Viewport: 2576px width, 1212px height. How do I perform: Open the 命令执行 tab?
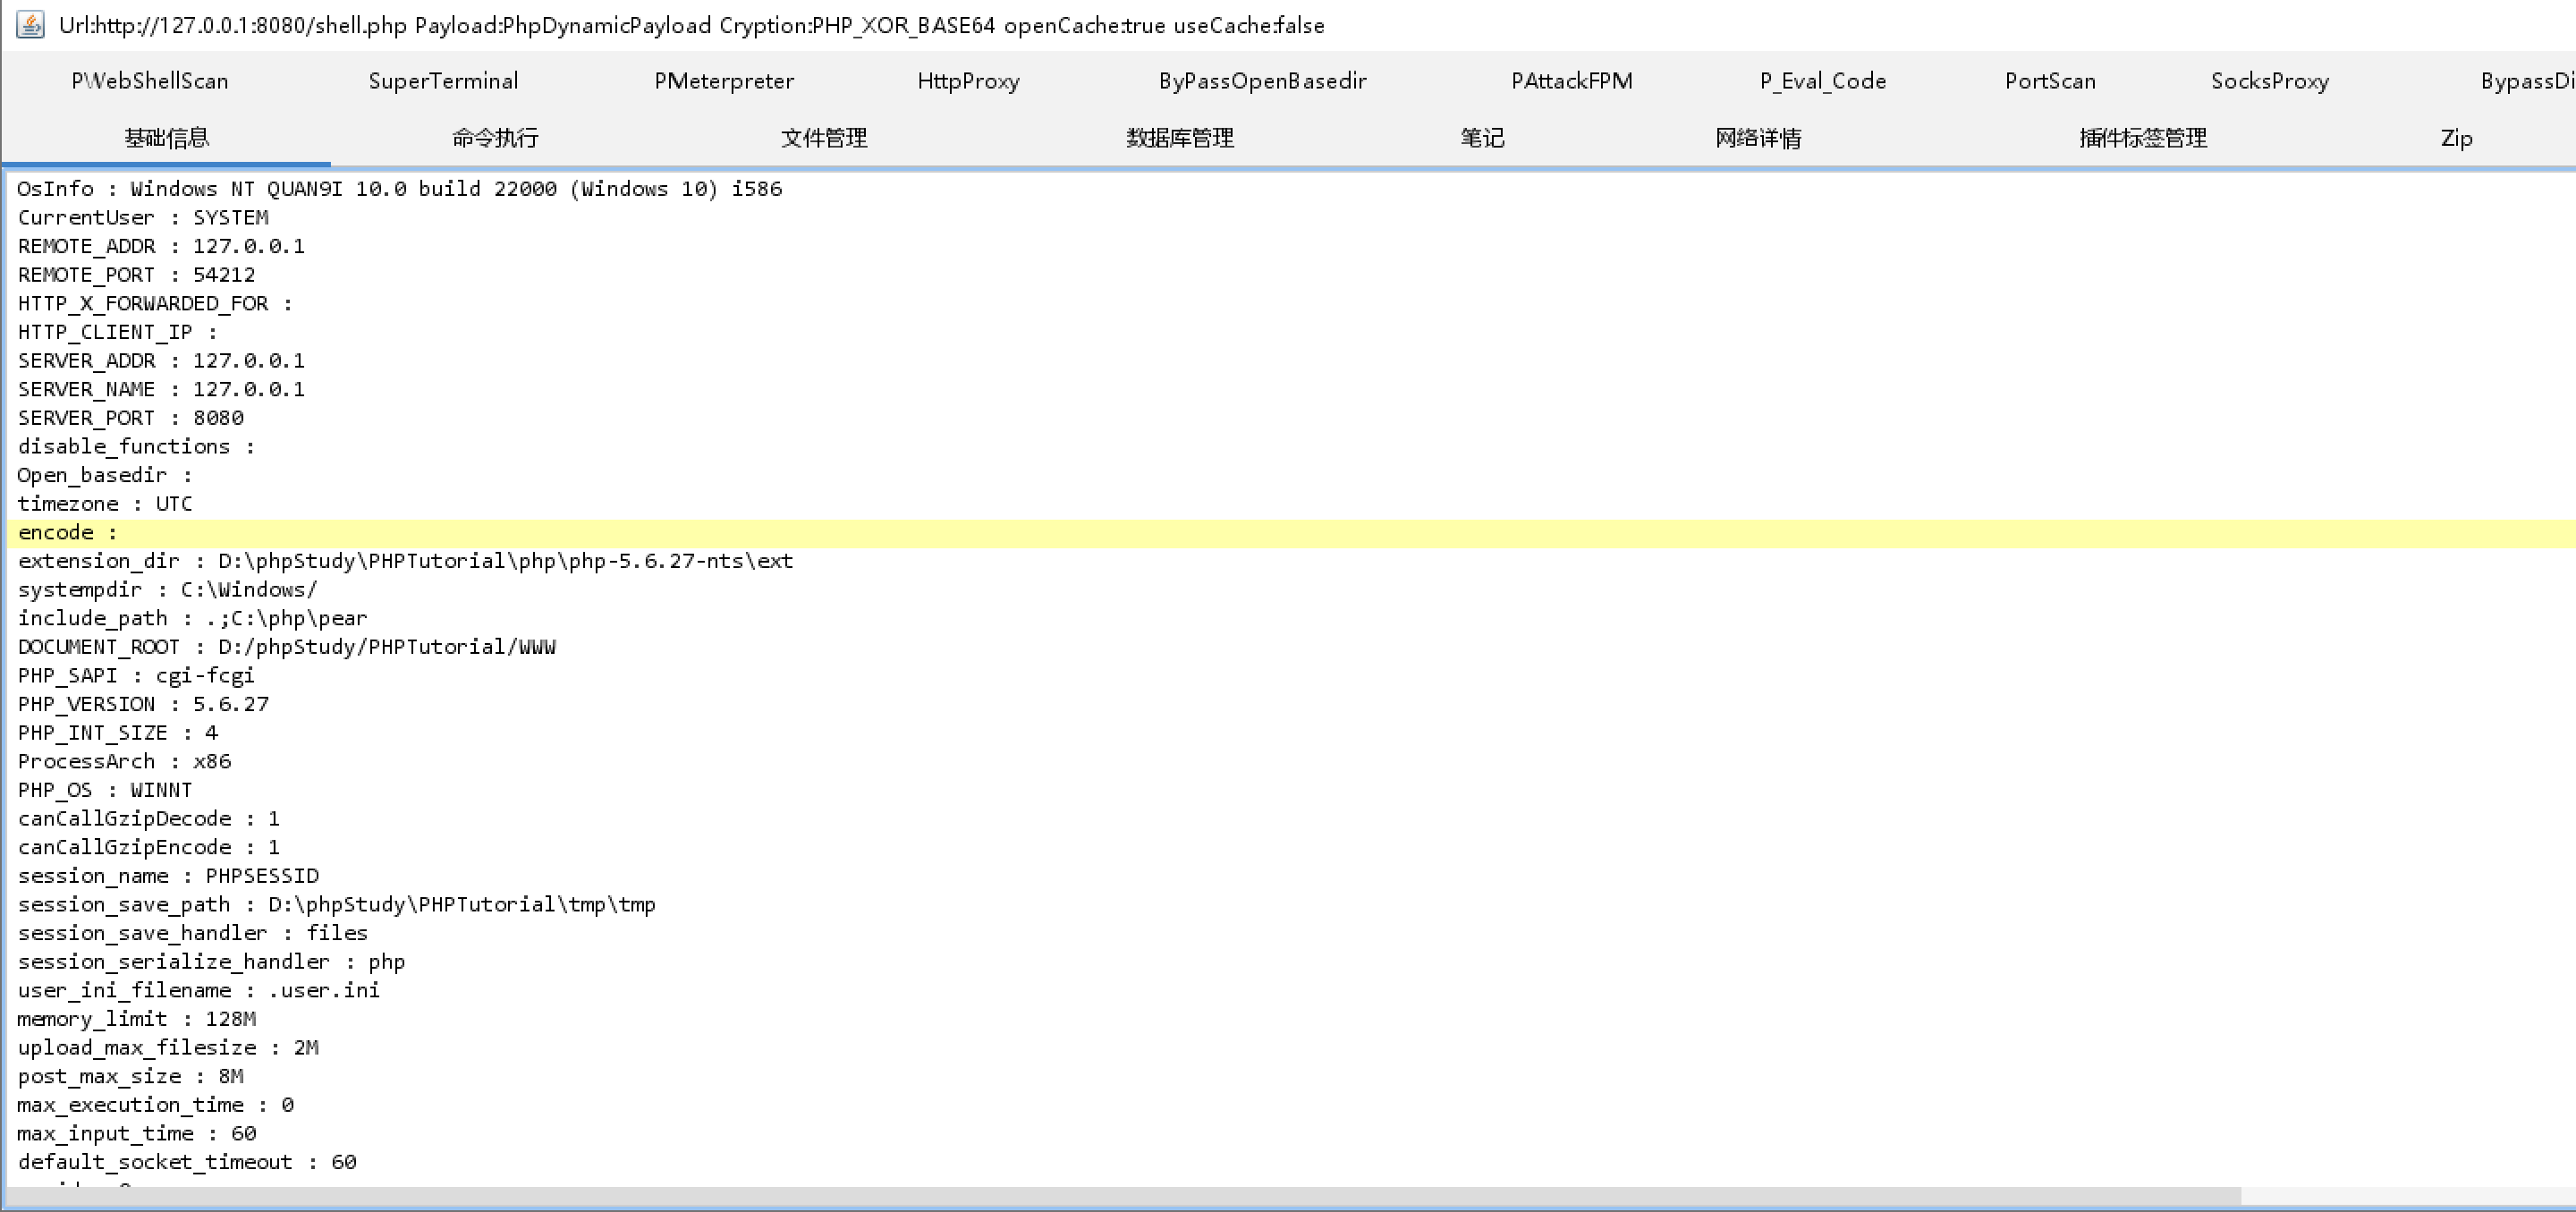495,138
